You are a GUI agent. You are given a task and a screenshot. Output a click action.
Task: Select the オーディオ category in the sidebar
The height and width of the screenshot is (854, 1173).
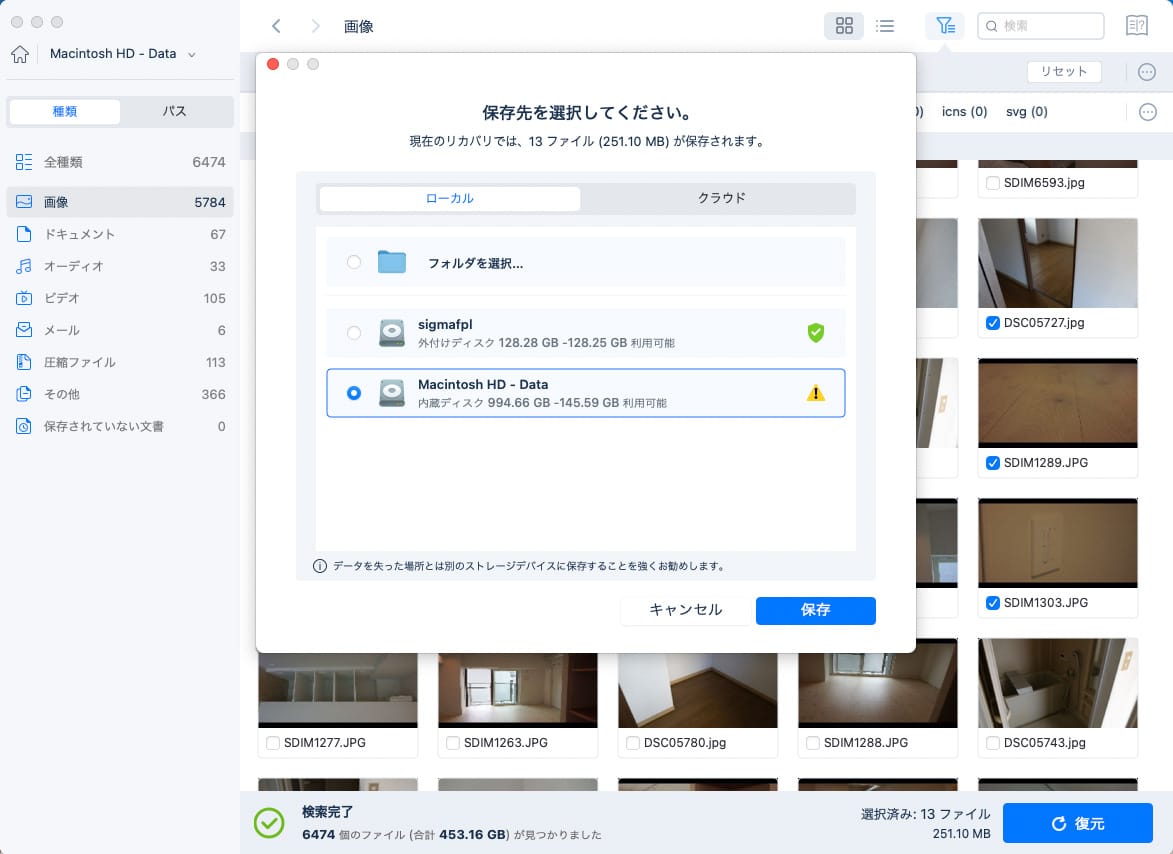[x=70, y=266]
